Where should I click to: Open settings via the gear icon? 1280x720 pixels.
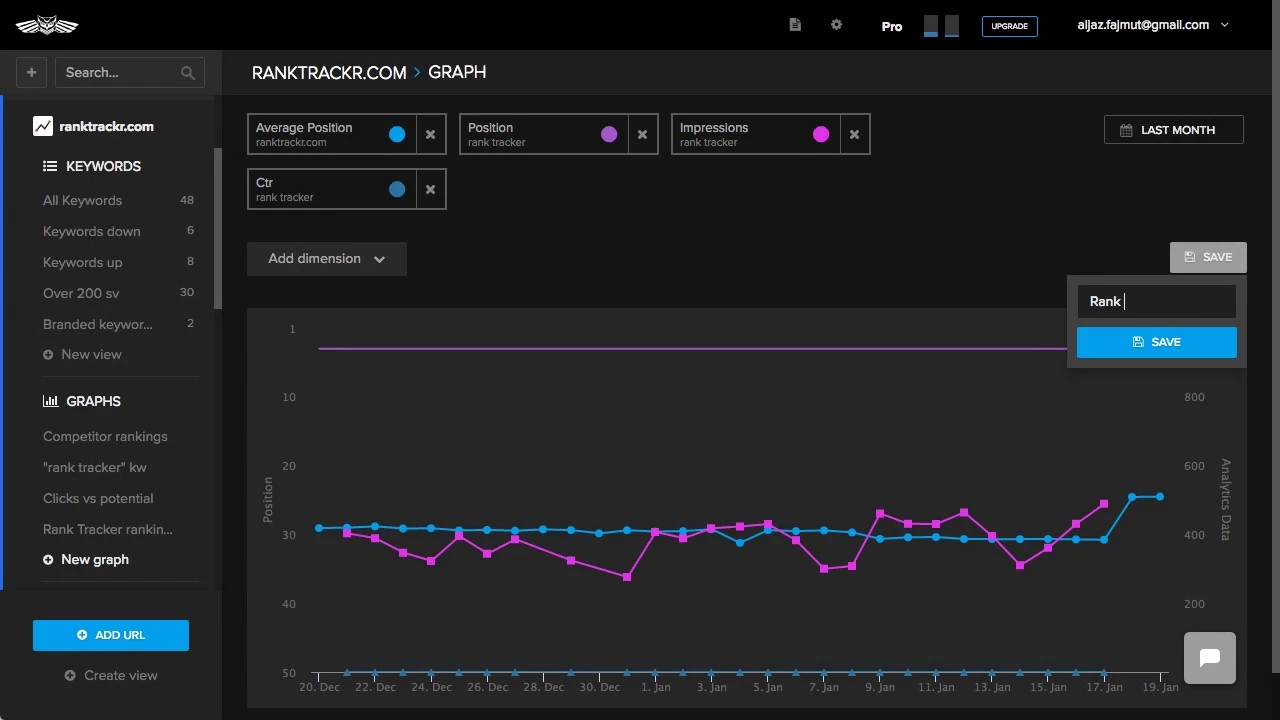[837, 25]
